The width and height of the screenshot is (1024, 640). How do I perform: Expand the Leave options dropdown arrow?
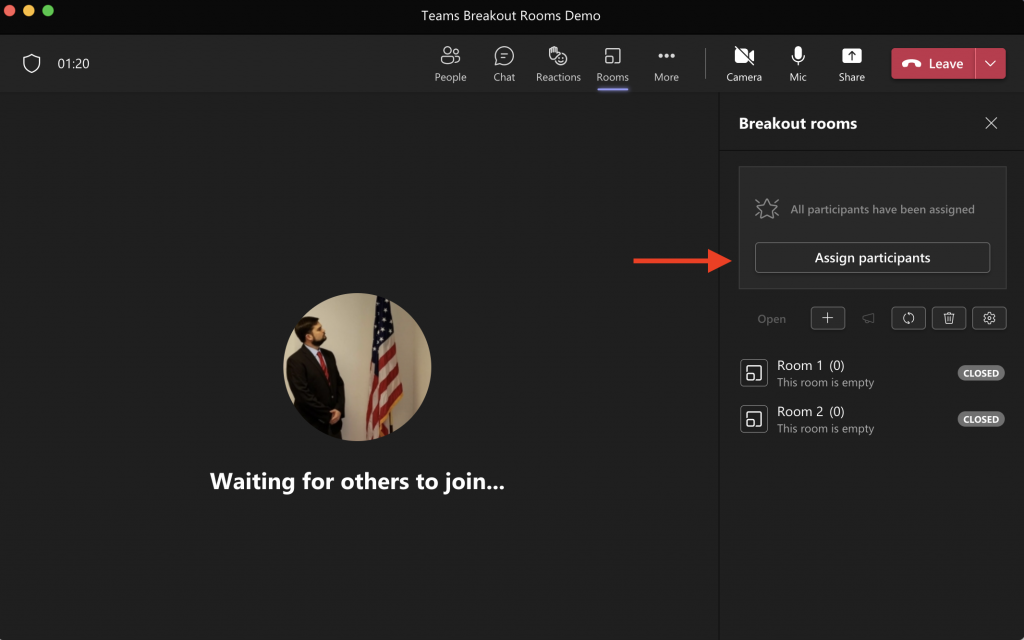(990, 64)
